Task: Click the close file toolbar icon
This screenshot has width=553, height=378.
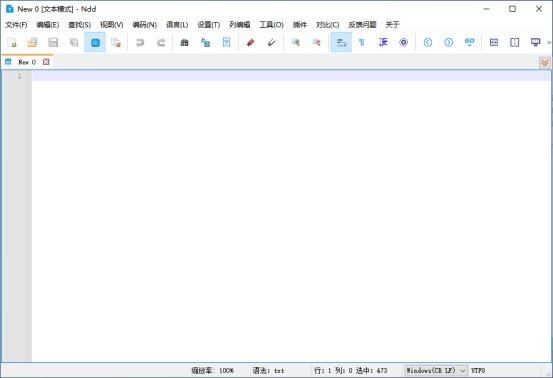Action: (116, 43)
